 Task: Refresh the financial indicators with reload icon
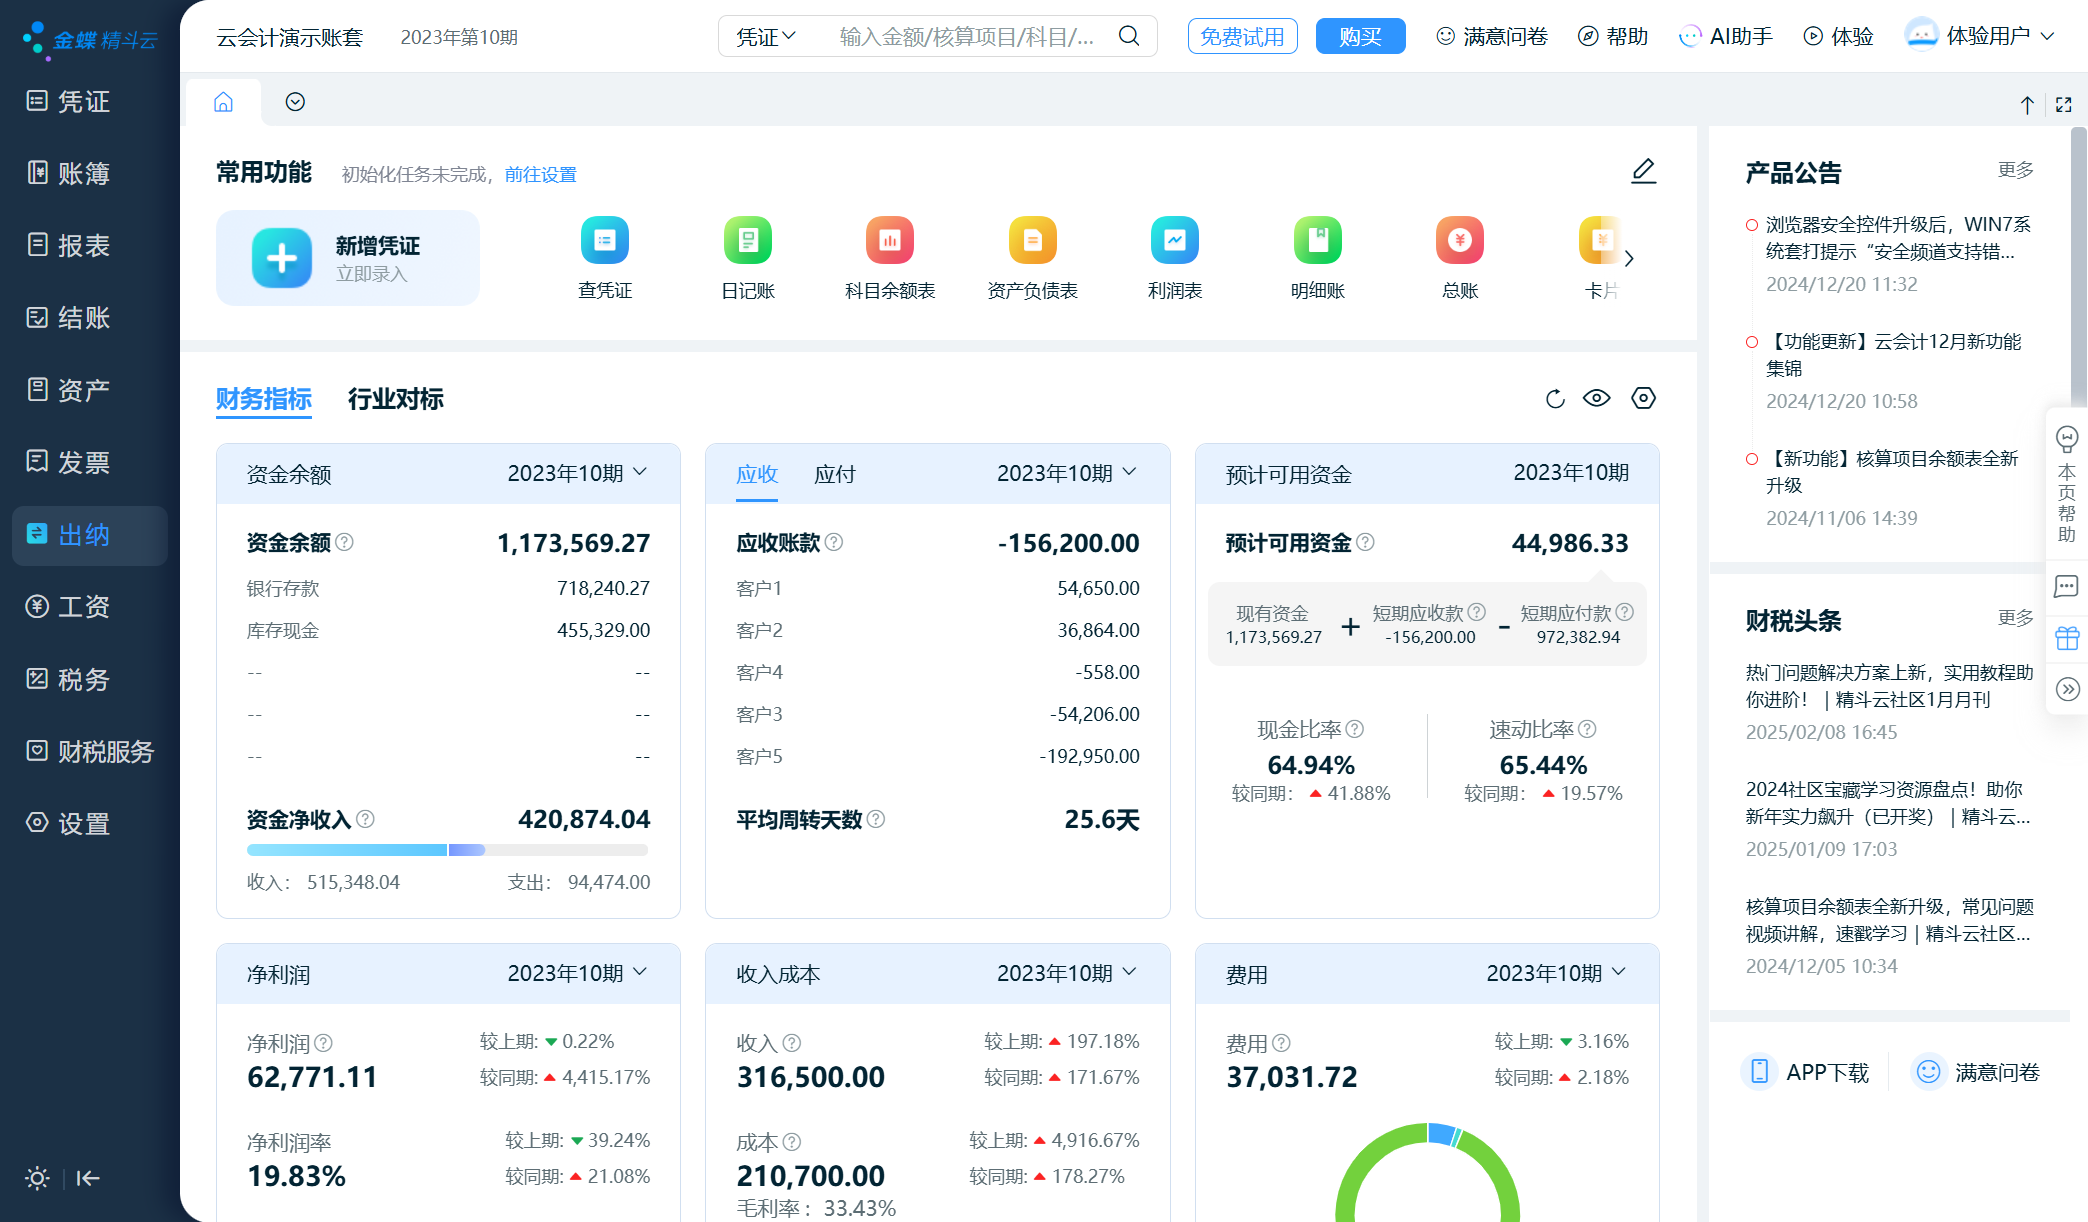pos(1554,399)
